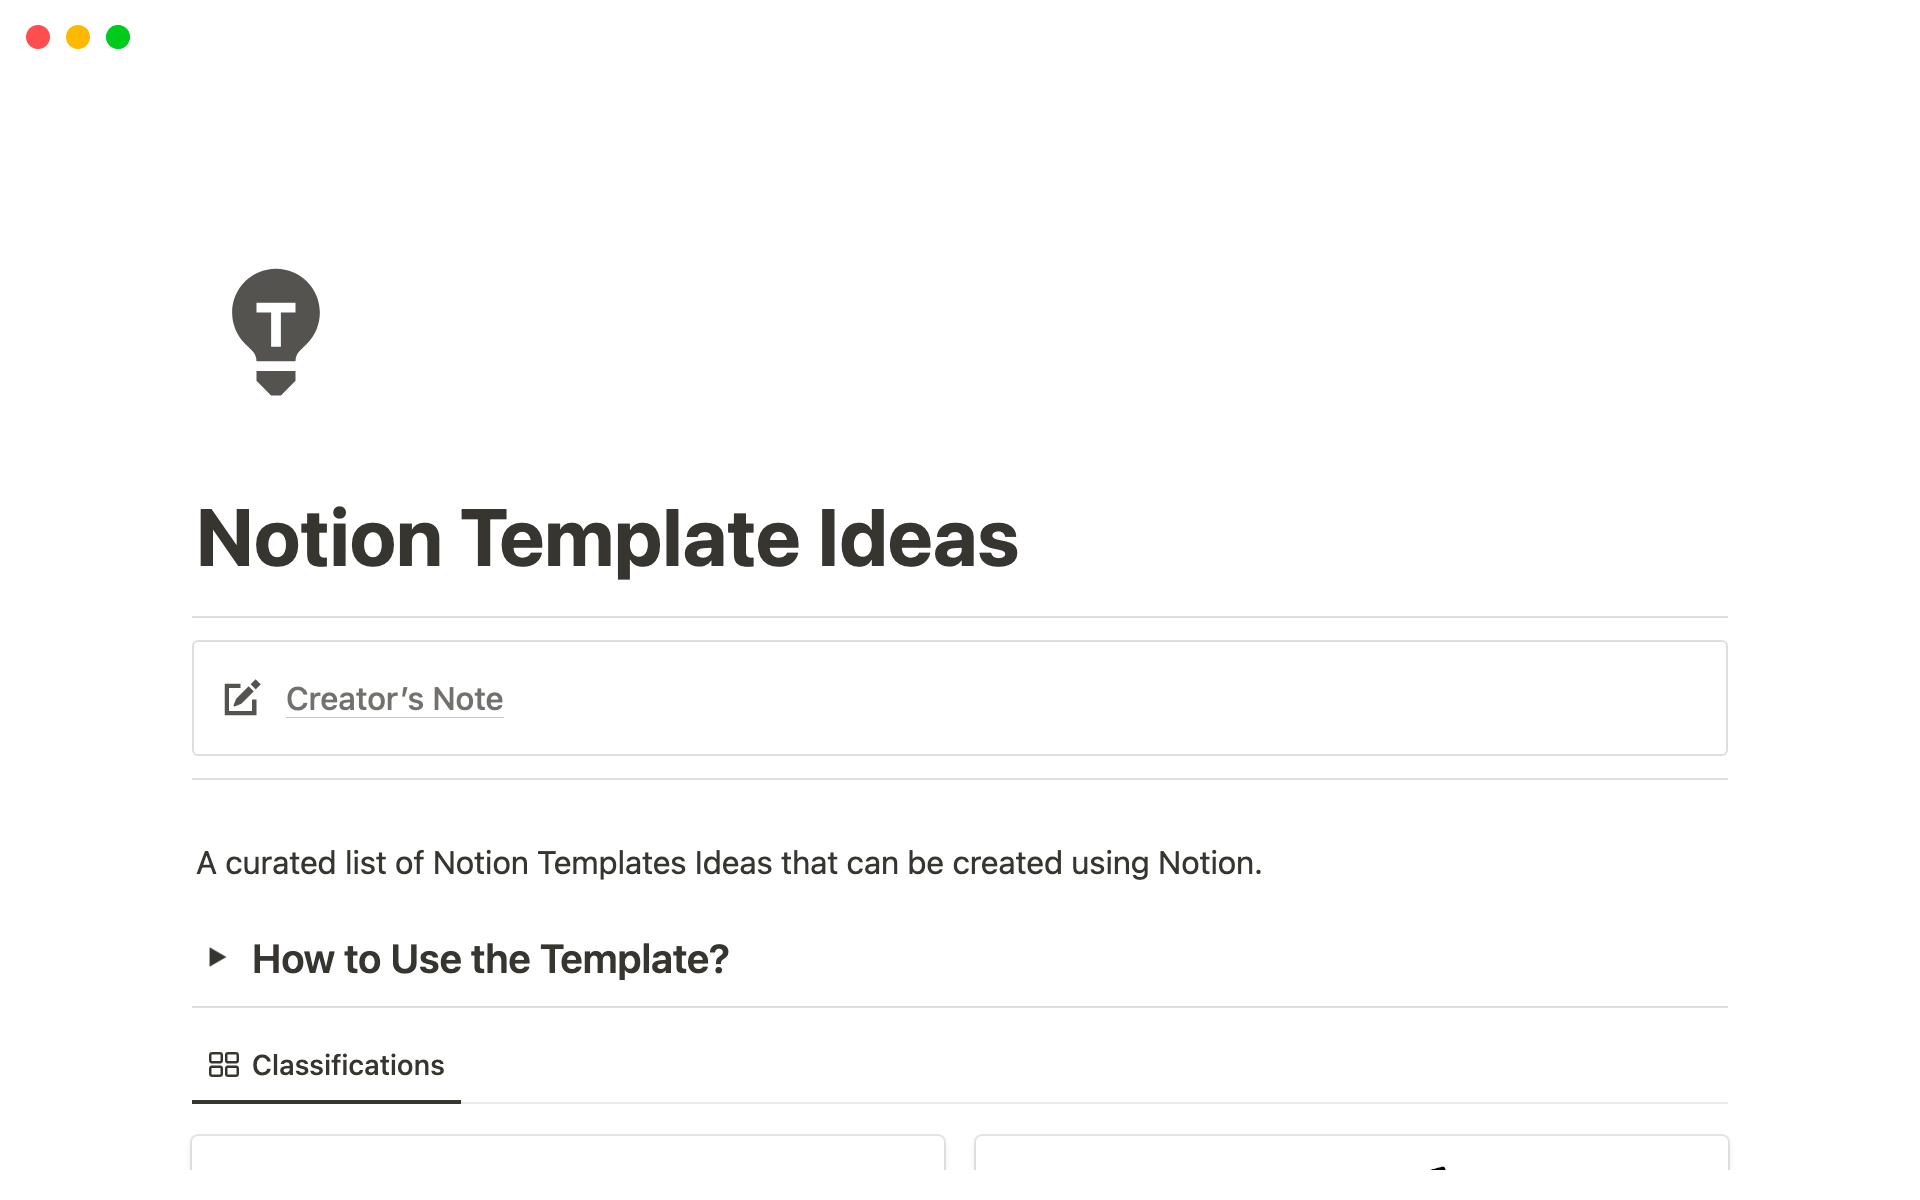Viewport: 1920px width, 1200px height.
Task: Click the curated list description paragraph
Action: [729, 863]
